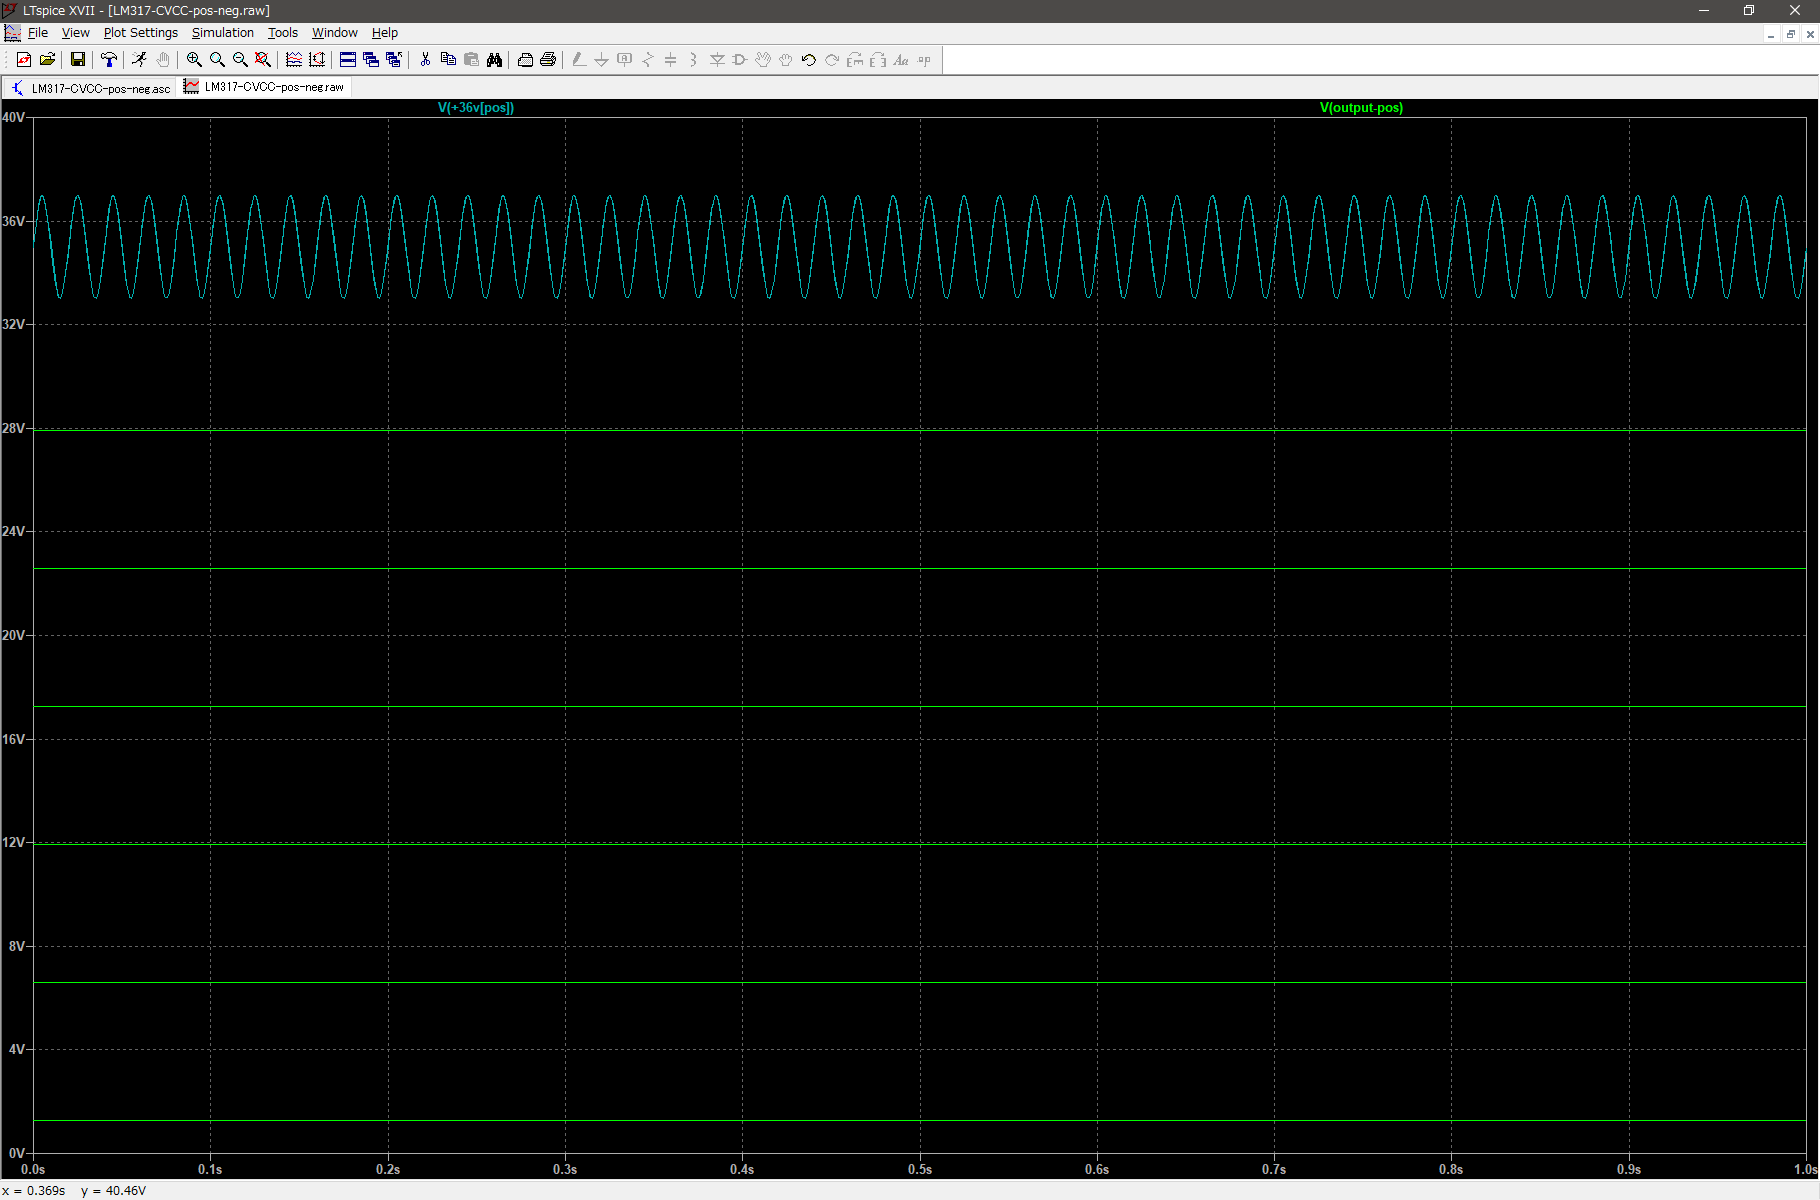Viewport: 1820px width, 1200px height.
Task: Cascade windows using toolbar icon
Action: pyautogui.click(x=371, y=60)
